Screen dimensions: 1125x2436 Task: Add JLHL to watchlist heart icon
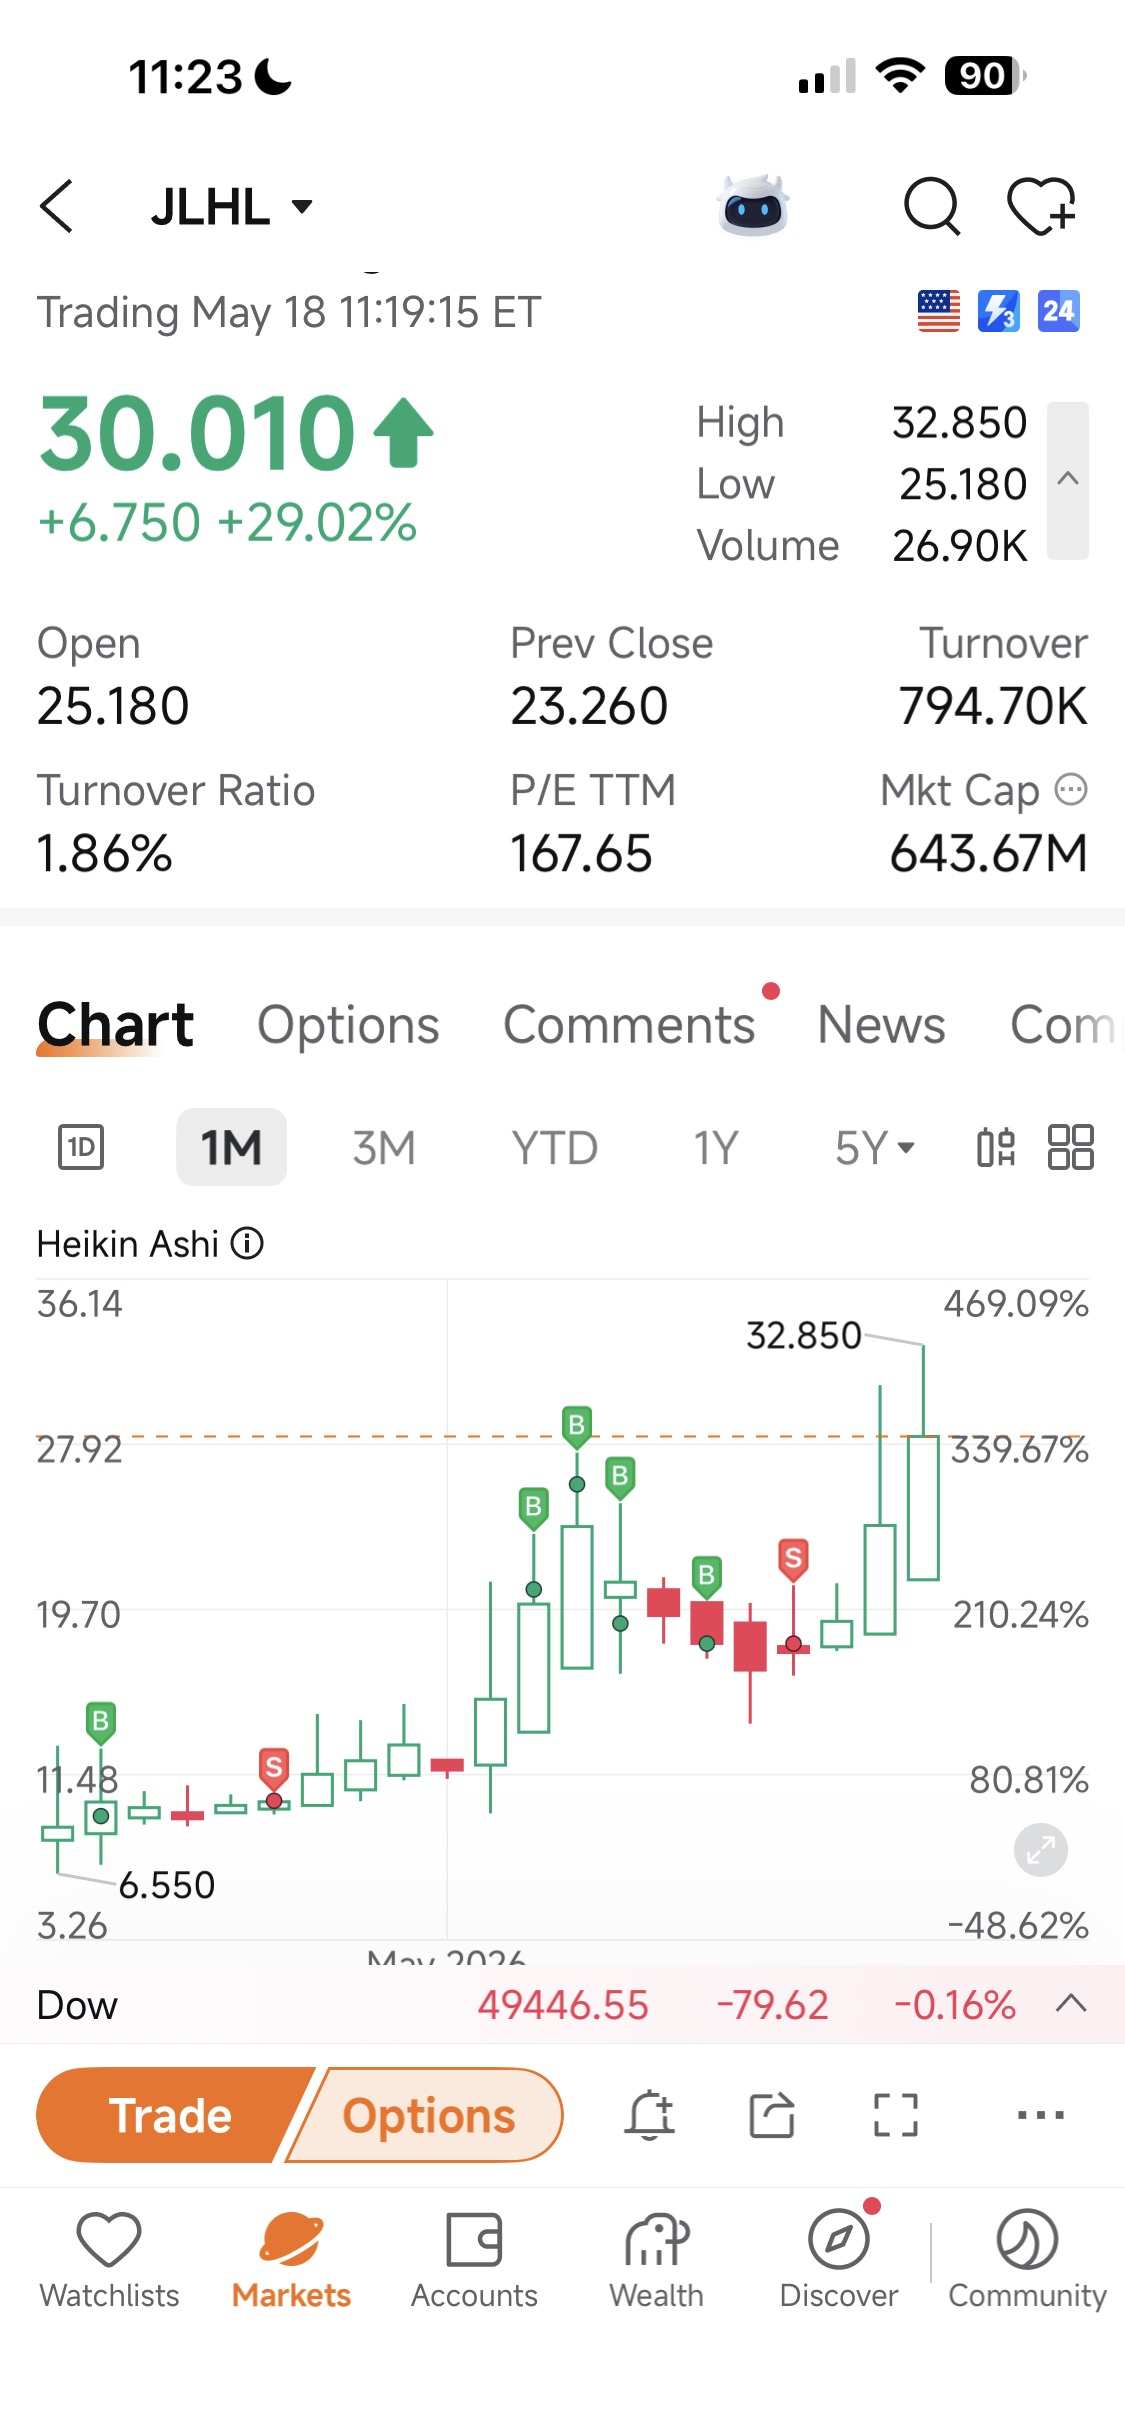[x=1041, y=206]
